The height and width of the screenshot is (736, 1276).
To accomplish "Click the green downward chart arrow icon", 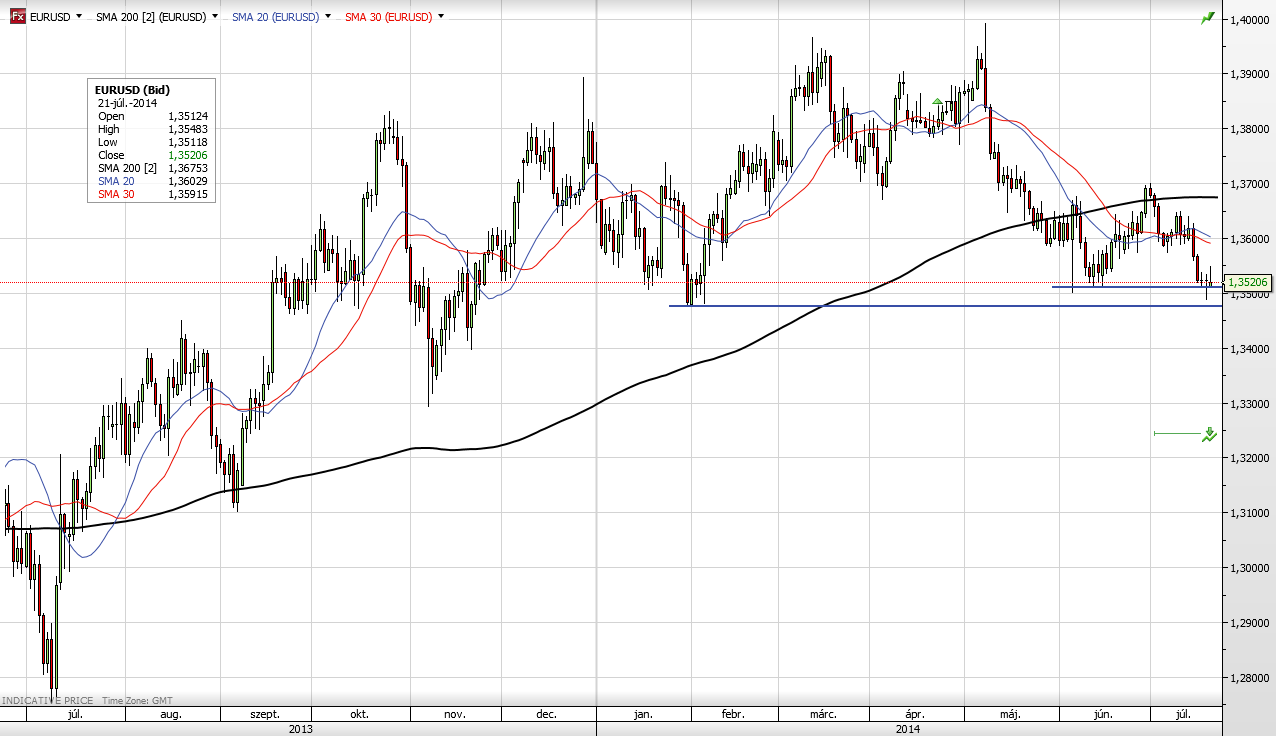I will 1209,434.
